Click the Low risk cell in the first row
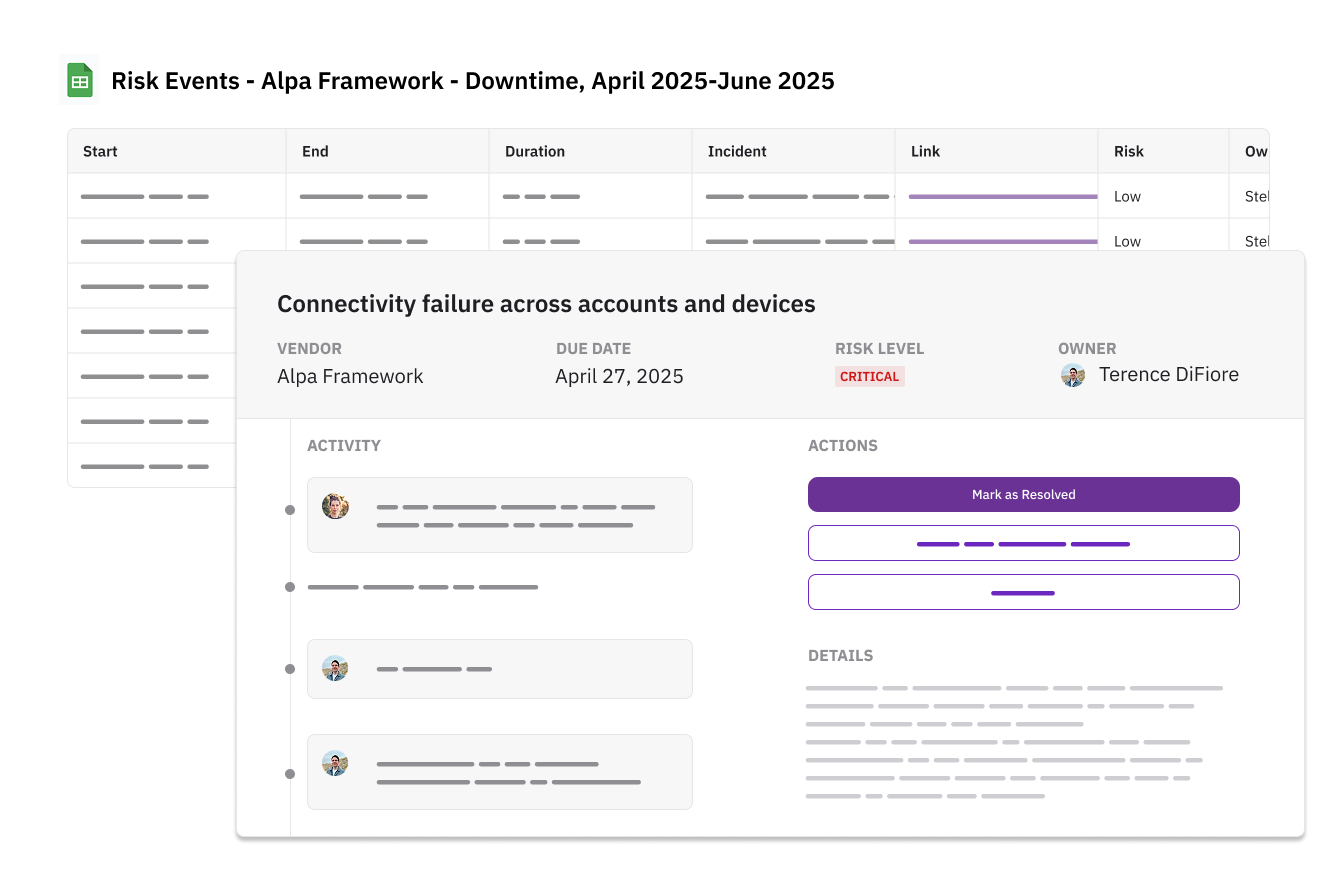This screenshot has width=1337, height=869. pyautogui.click(x=1127, y=197)
